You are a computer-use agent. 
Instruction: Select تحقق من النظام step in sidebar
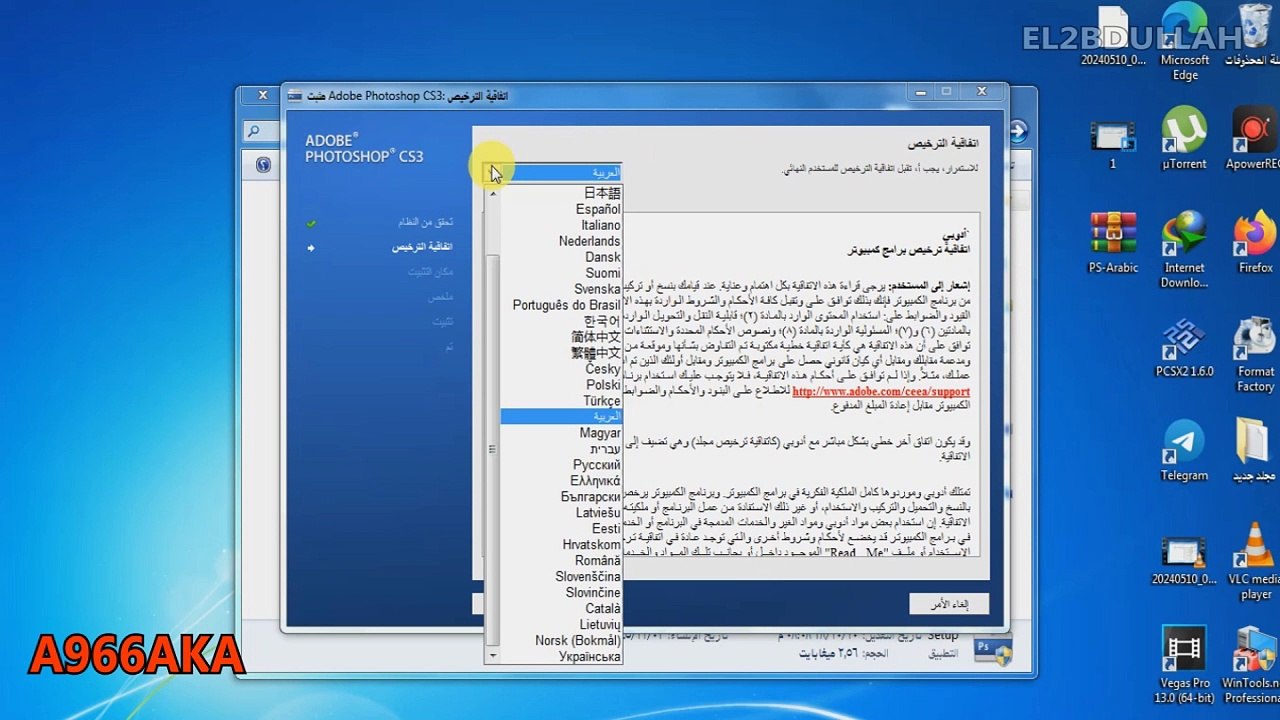pyautogui.click(x=425, y=222)
